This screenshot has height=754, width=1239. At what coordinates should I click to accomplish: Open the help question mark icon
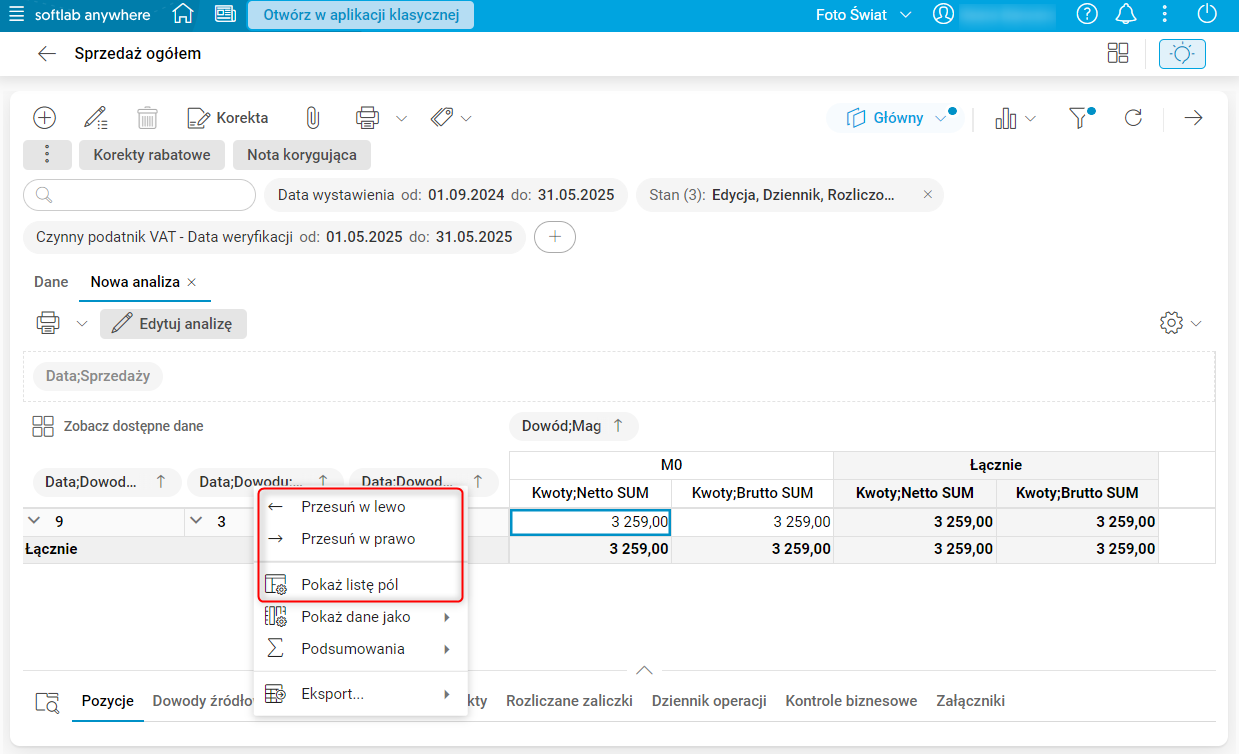pyautogui.click(x=1087, y=15)
